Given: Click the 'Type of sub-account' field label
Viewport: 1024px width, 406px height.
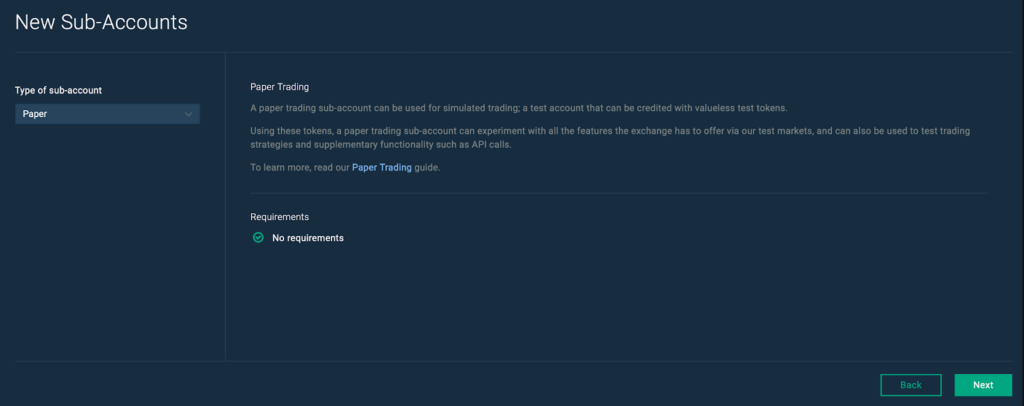Looking at the screenshot, I should [x=58, y=90].
